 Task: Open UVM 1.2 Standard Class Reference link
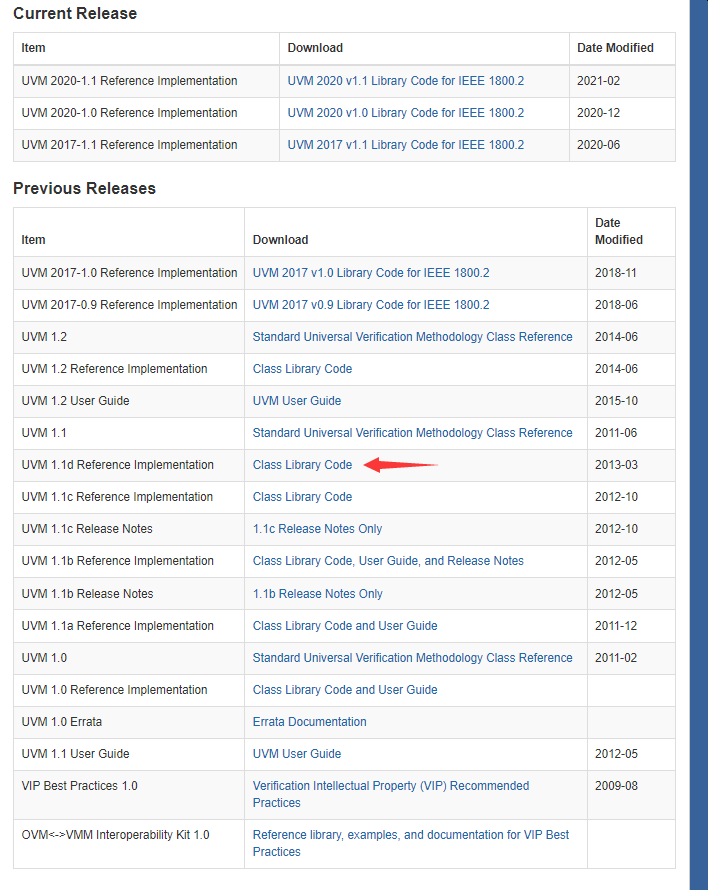click(412, 337)
